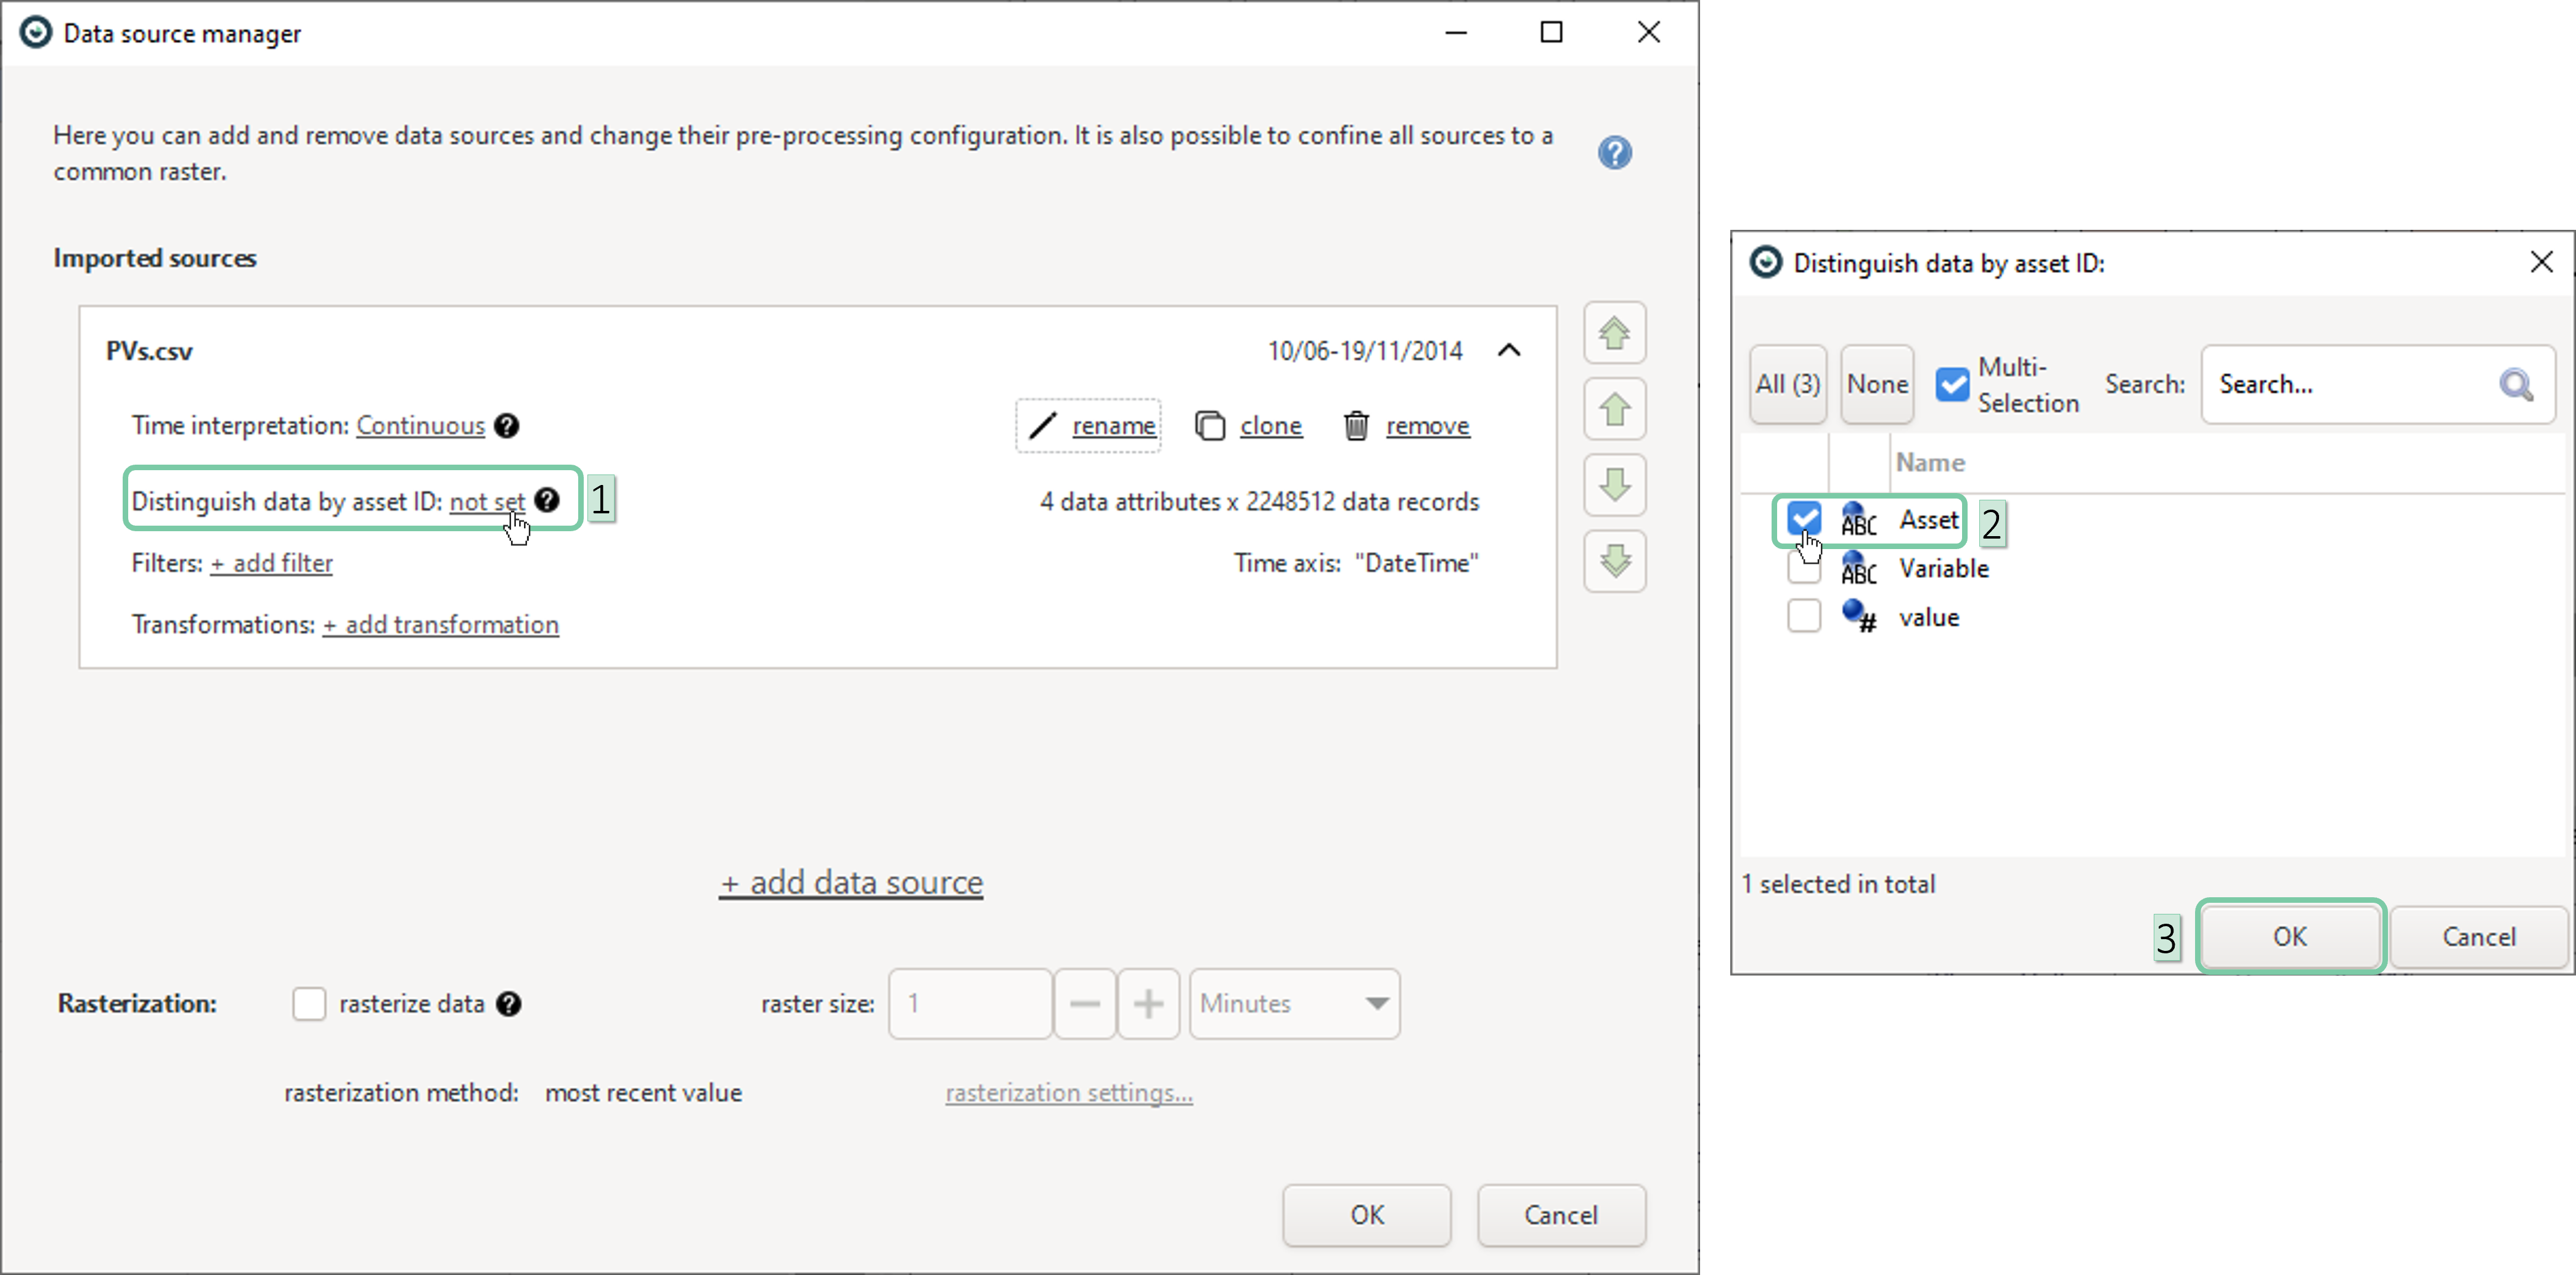The width and height of the screenshot is (2576, 1275).
Task: Click the '10/06-19/11/2014' date range text
Action: pos(1365,351)
